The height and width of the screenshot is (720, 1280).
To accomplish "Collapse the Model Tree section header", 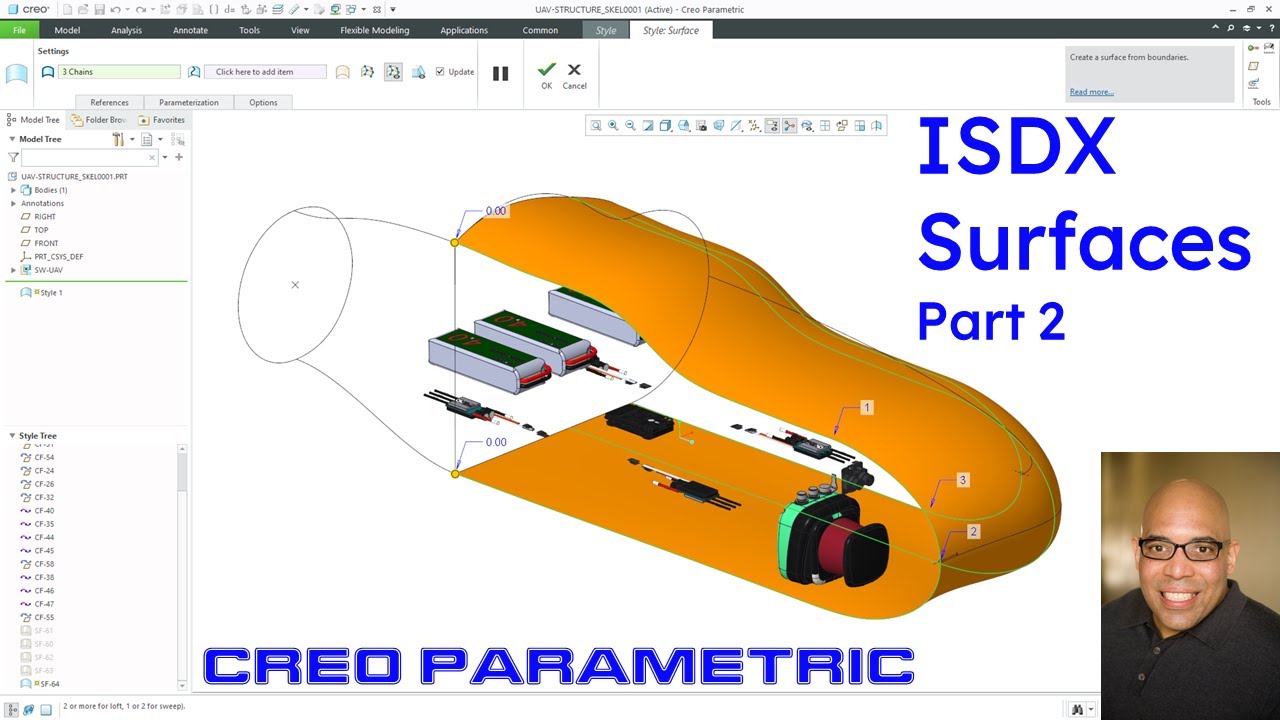I will point(12,139).
